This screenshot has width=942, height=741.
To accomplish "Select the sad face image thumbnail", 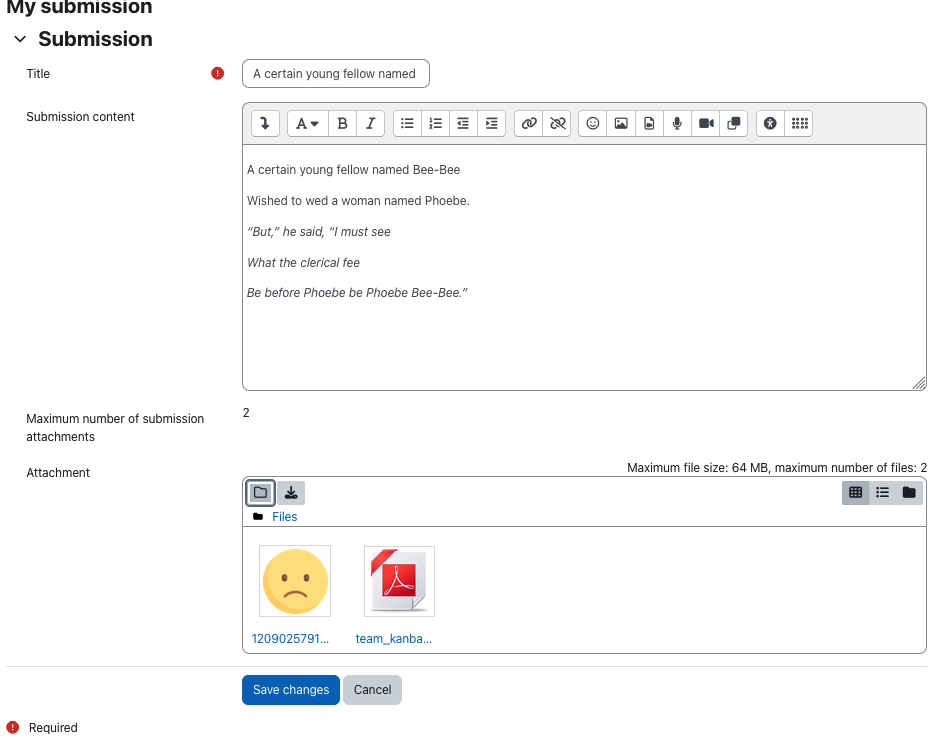I will tap(295, 581).
